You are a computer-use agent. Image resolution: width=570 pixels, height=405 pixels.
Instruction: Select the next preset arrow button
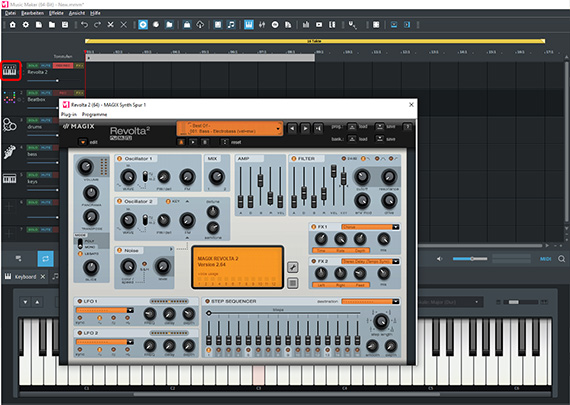click(305, 128)
